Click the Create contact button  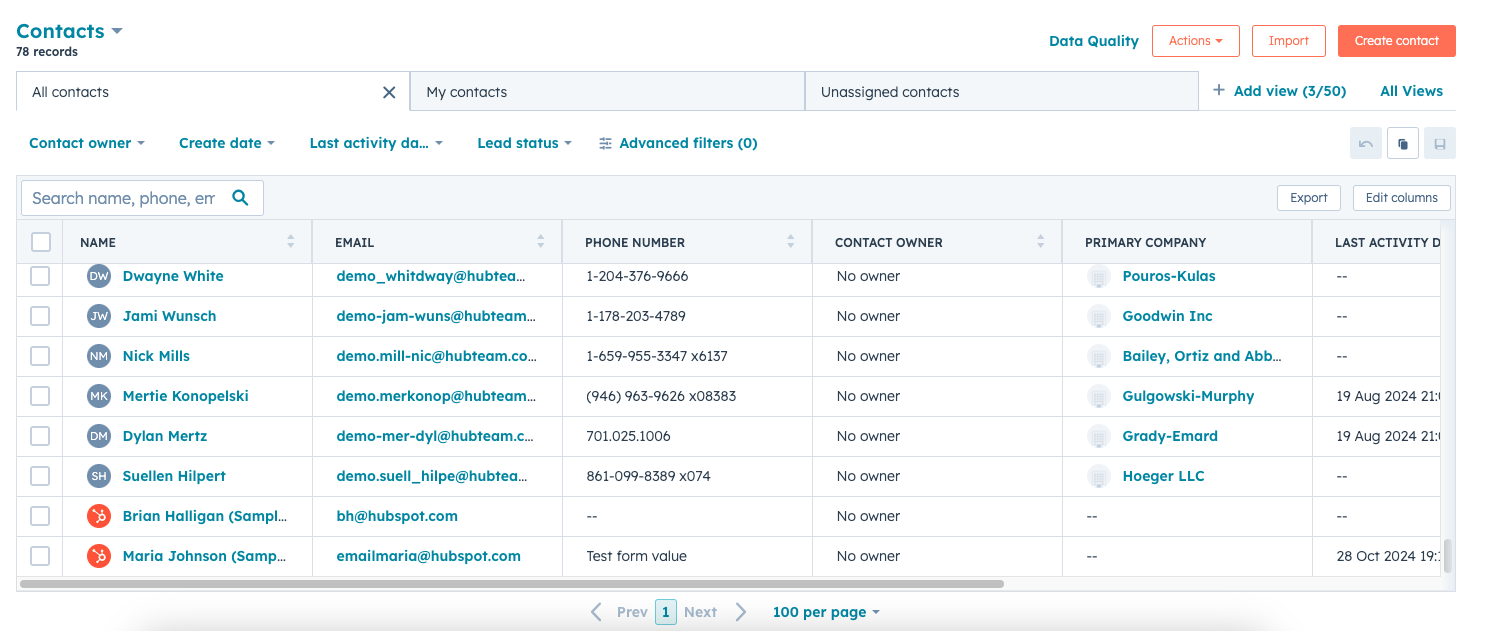pyautogui.click(x=1396, y=41)
